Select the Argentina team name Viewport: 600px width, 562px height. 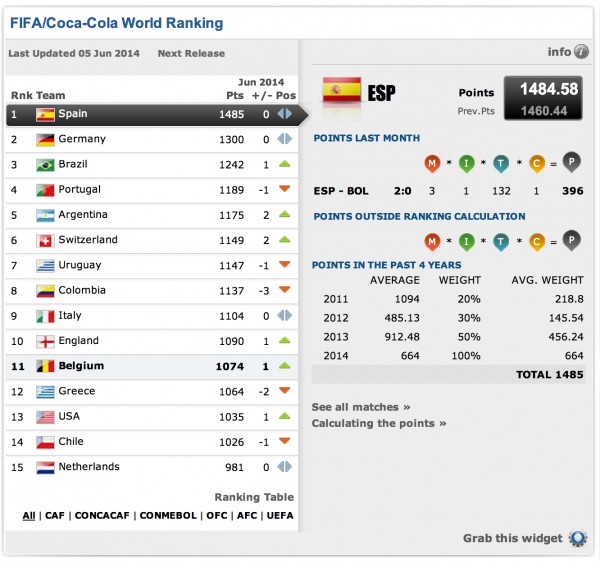pyautogui.click(x=83, y=215)
